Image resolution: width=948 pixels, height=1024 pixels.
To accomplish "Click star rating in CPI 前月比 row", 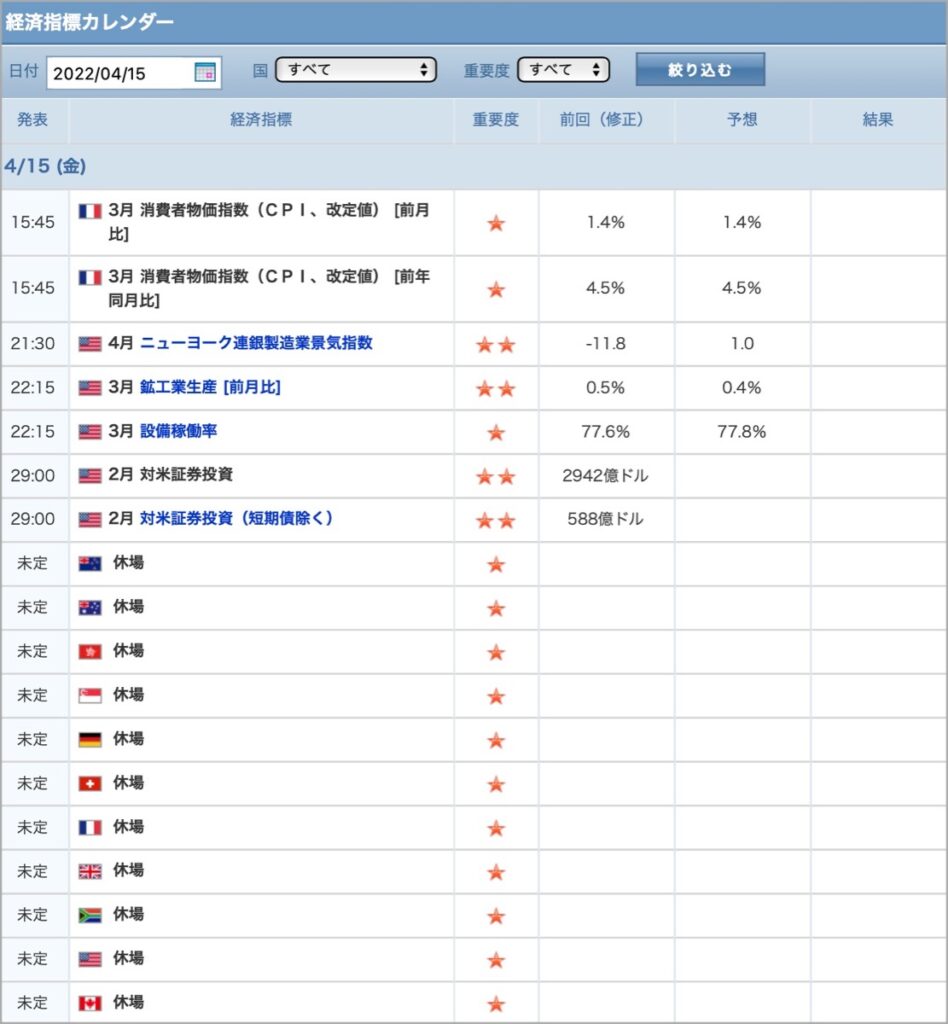I will pyautogui.click(x=496, y=223).
